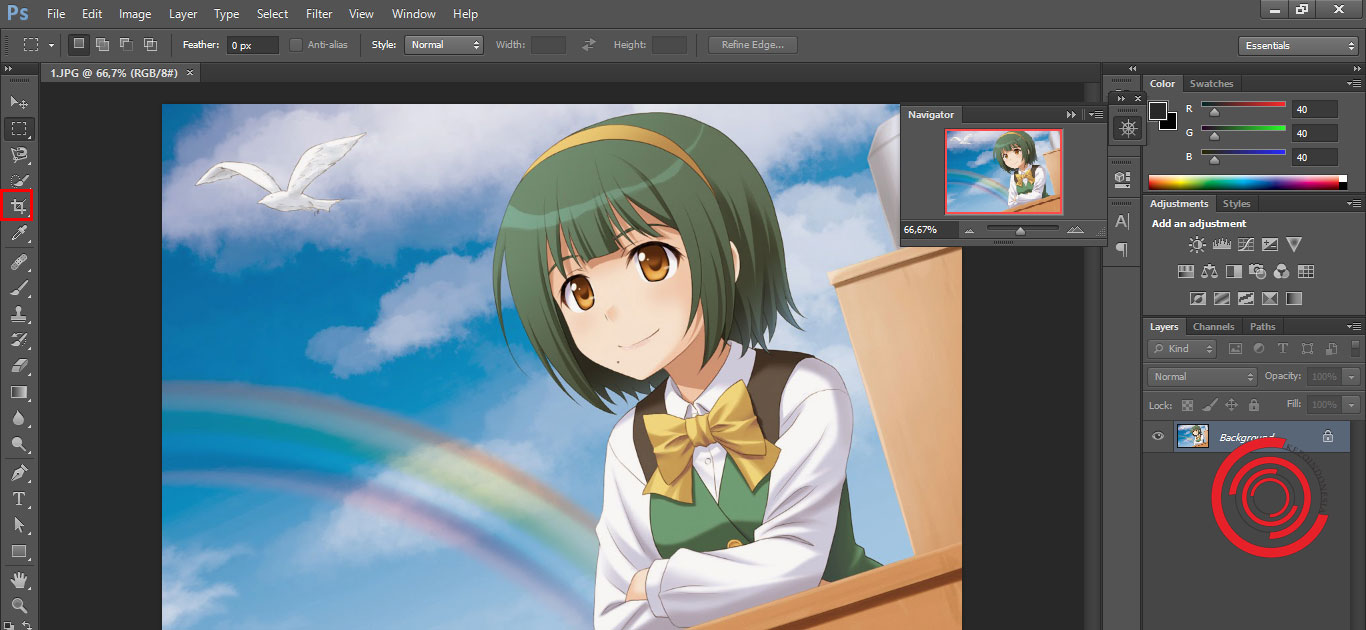The height and width of the screenshot is (630, 1366).
Task: Open the Fill dropdown arrow
Action: [1352, 405]
